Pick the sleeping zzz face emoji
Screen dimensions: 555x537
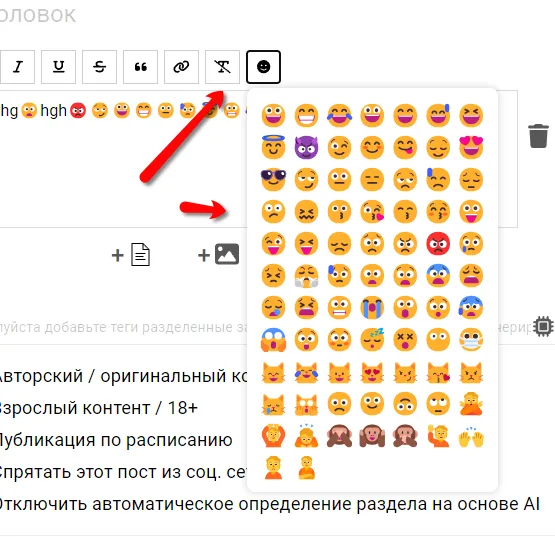[372, 339]
